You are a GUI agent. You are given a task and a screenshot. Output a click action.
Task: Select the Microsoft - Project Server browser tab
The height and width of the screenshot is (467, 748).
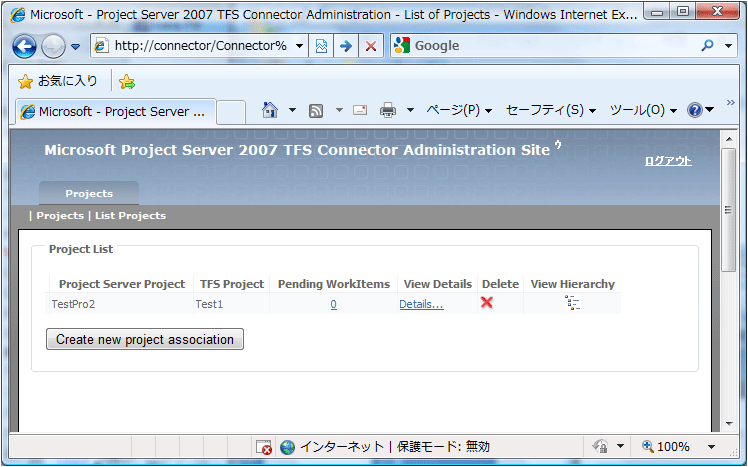(x=116, y=112)
